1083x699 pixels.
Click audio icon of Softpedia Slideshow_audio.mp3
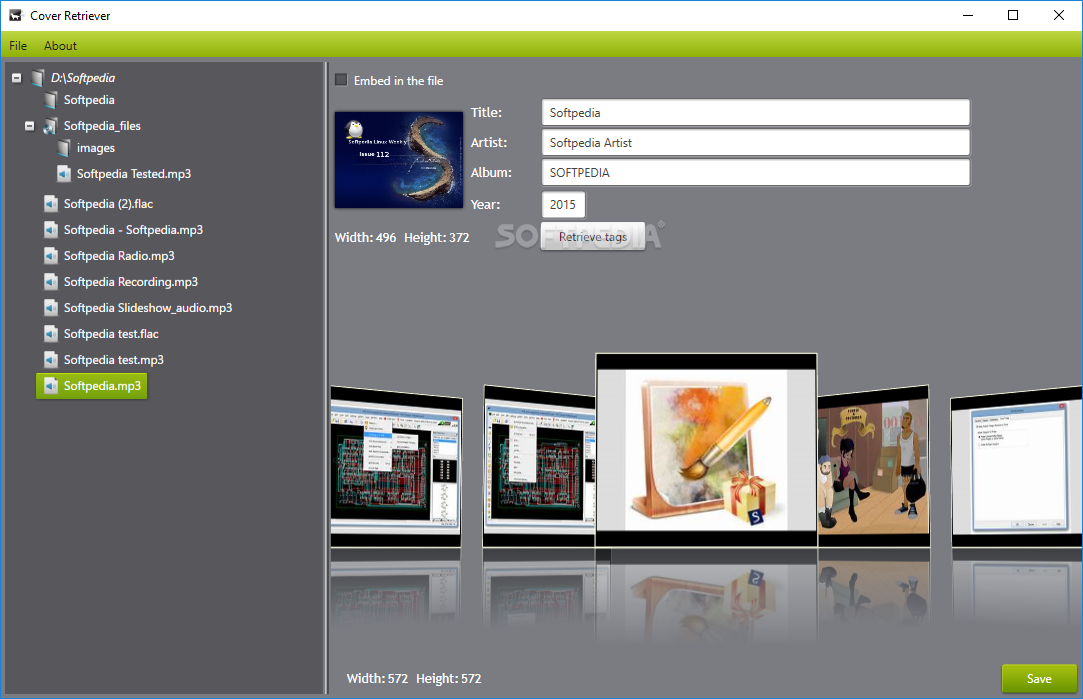(x=50, y=308)
